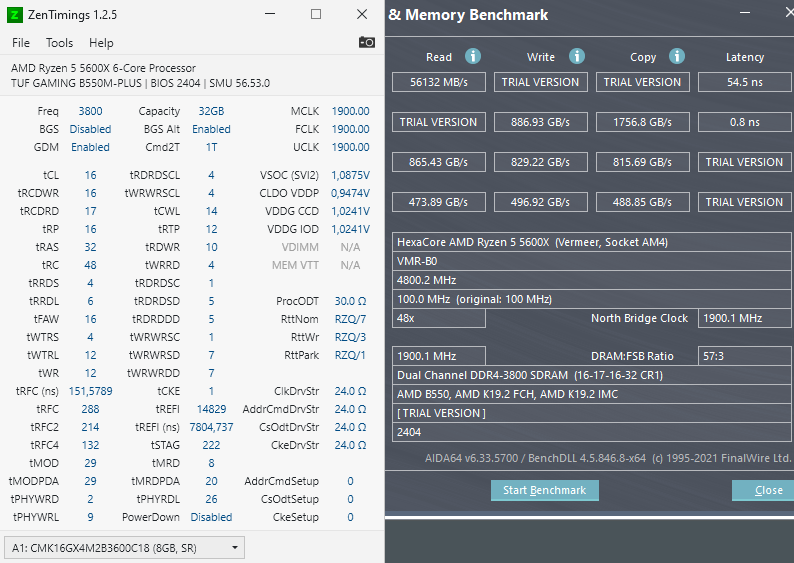
Task: Expand the A1 memory module dropdown
Action: coord(125,548)
